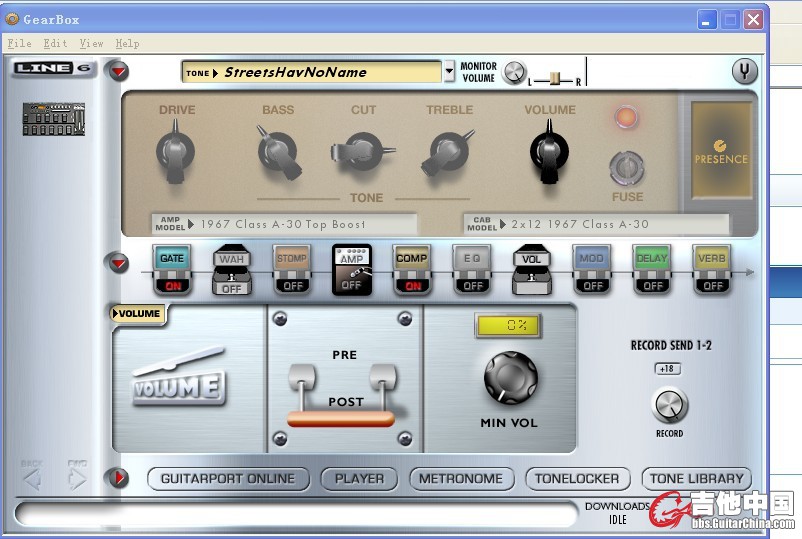Click the DRIVE amp knob
This screenshot has width=802, height=539.
tap(175, 152)
